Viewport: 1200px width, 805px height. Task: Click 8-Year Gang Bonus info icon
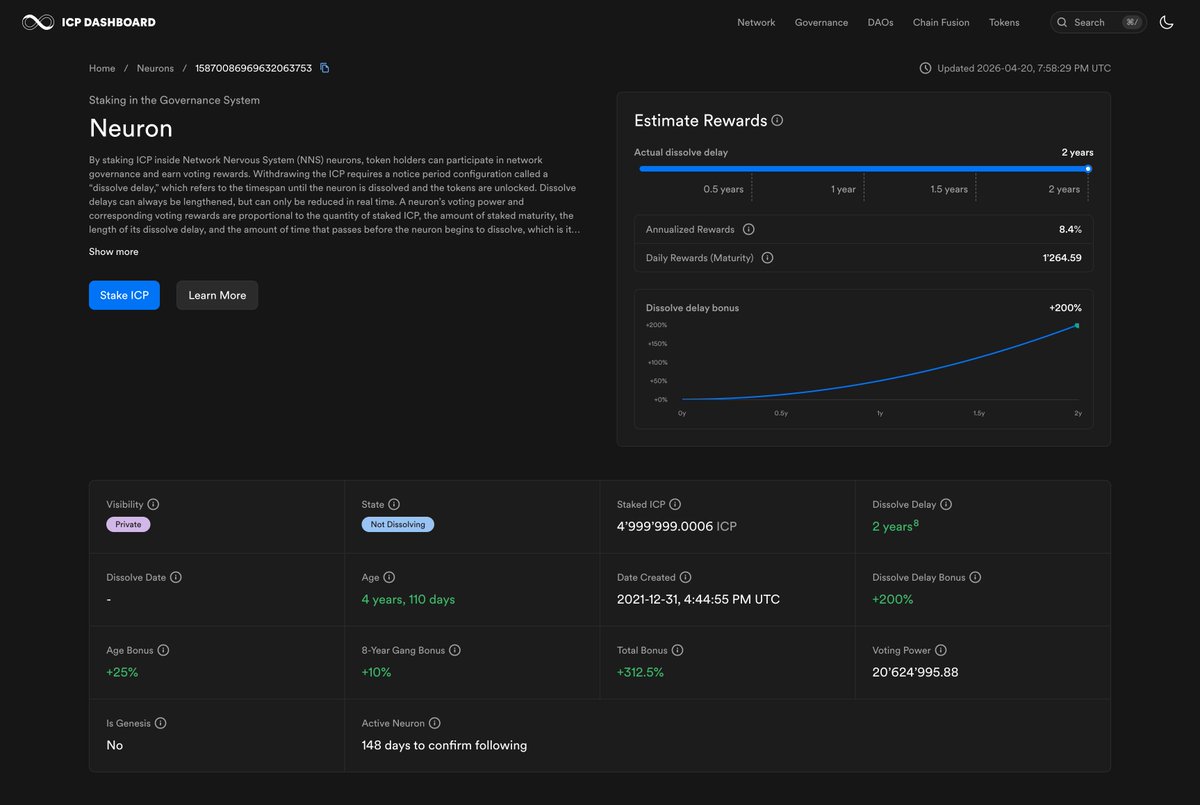click(x=454, y=650)
